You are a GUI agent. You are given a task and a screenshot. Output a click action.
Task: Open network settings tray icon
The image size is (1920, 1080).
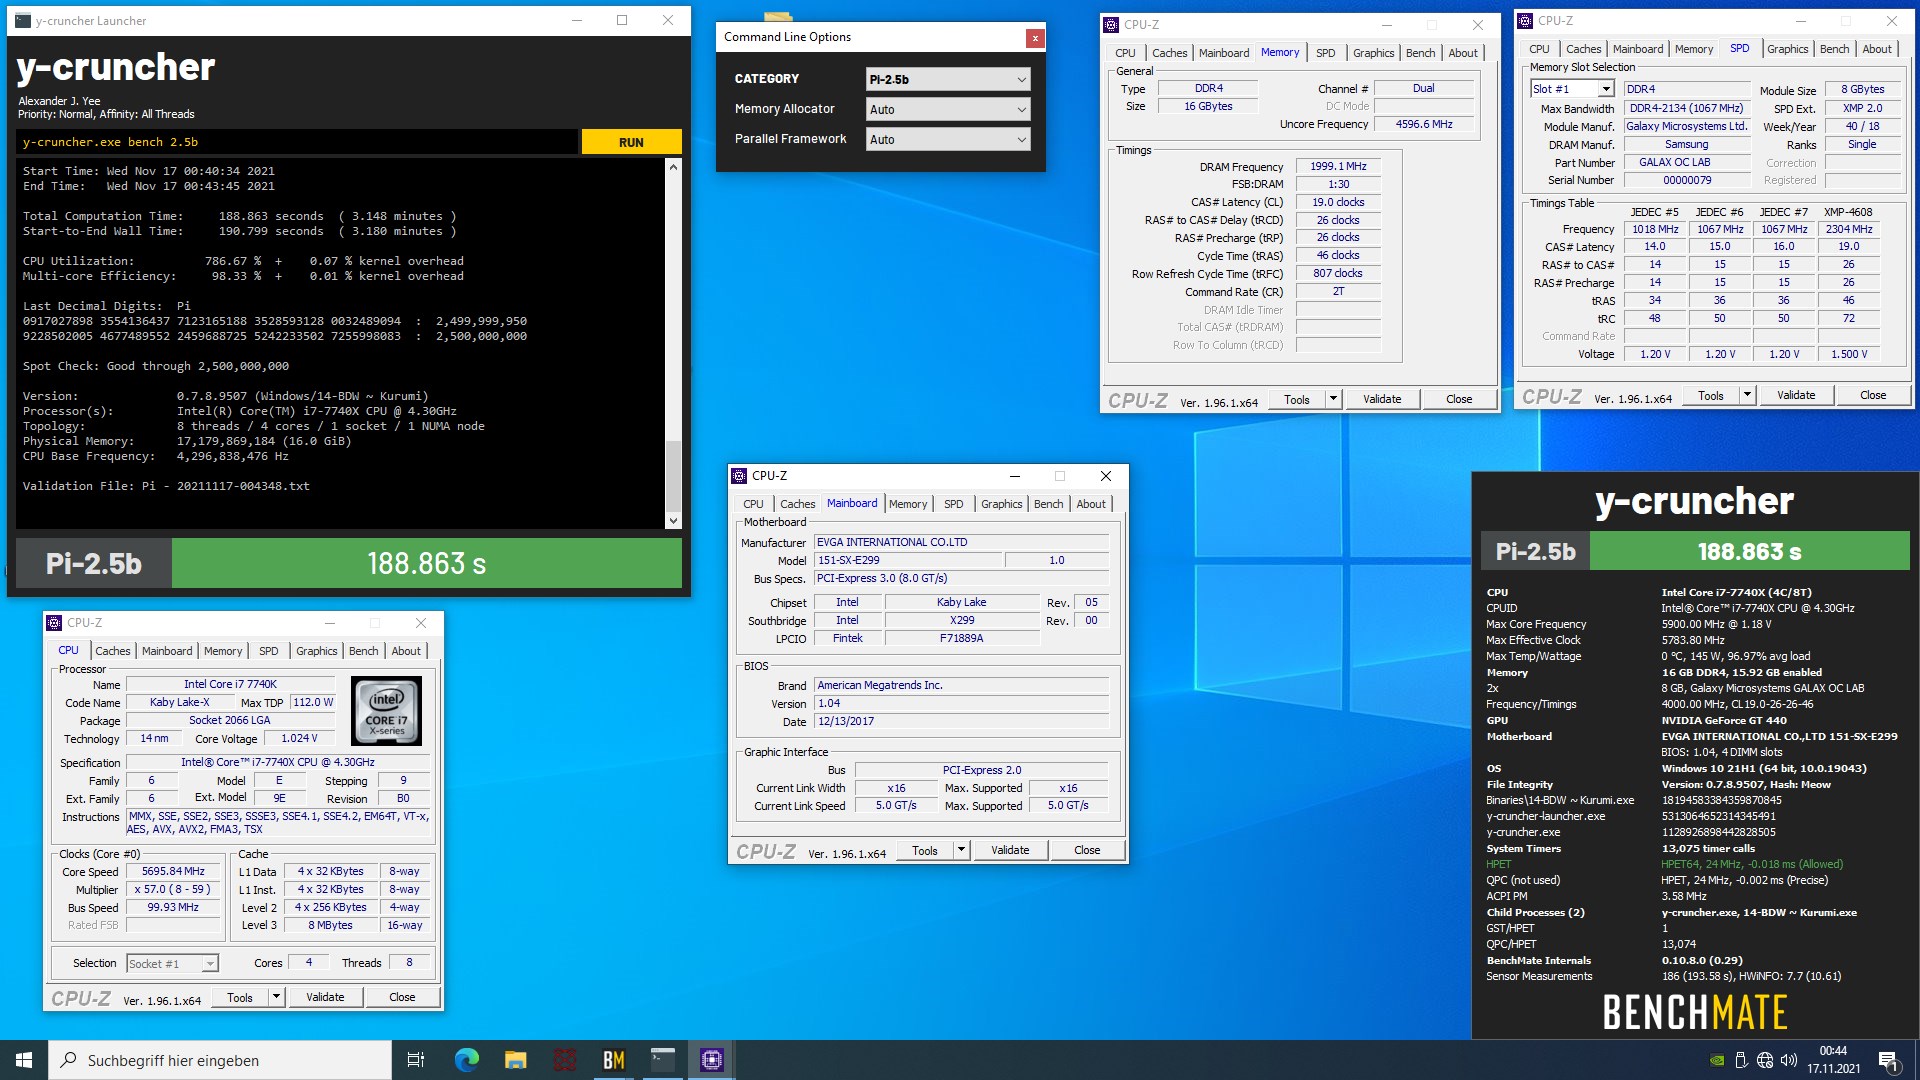[x=1765, y=1060]
